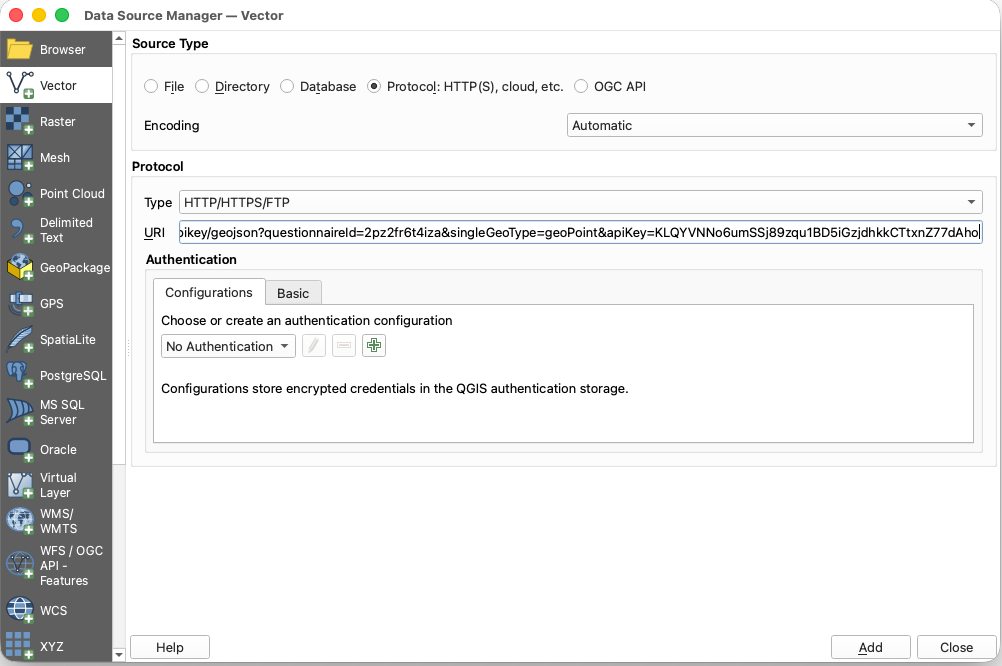Open the XYZ tiles source page
The height and width of the screenshot is (666, 1002).
click(x=56, y=646)
